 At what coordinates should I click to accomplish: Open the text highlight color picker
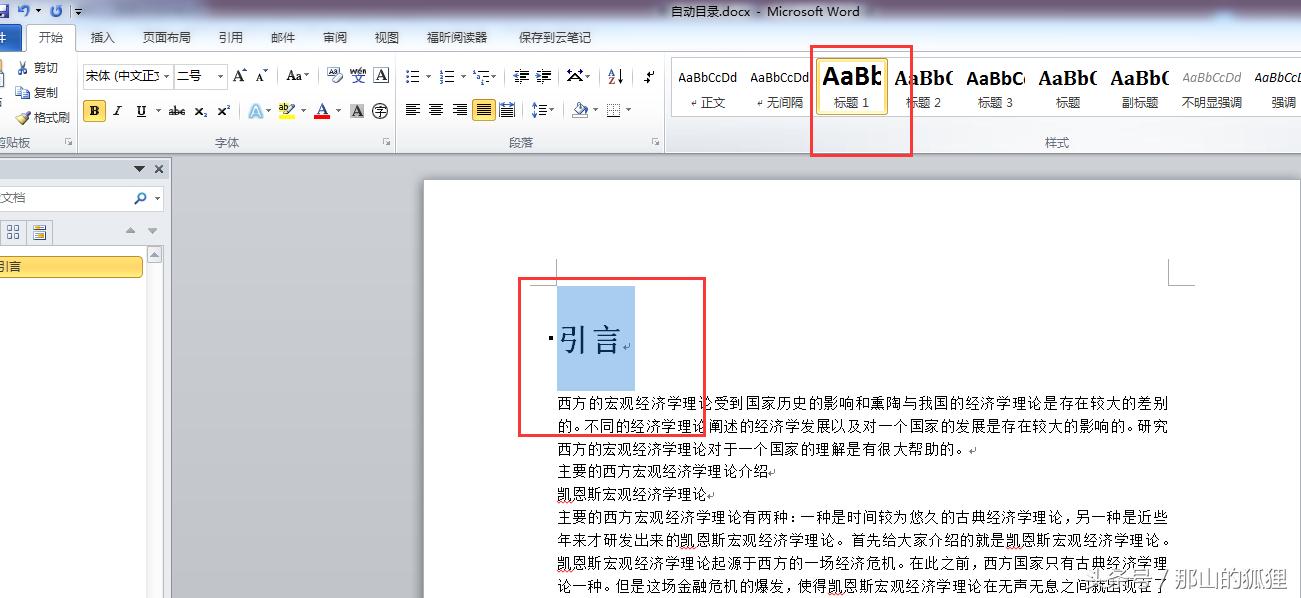[302, 111]
